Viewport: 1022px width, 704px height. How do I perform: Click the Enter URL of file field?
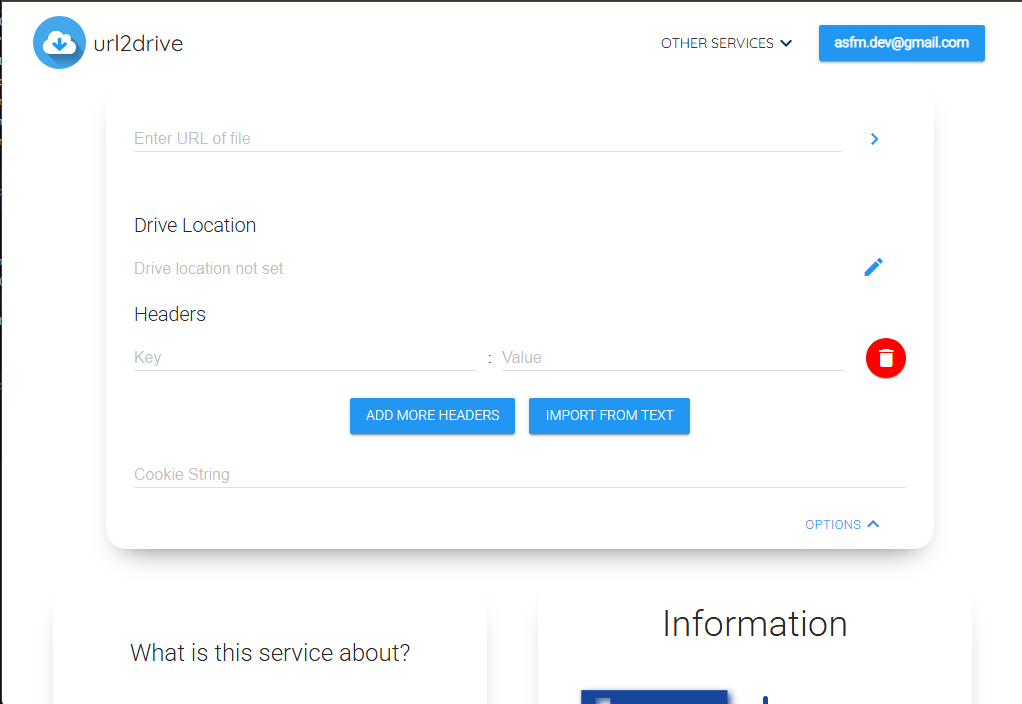click(x=400, y=138)
